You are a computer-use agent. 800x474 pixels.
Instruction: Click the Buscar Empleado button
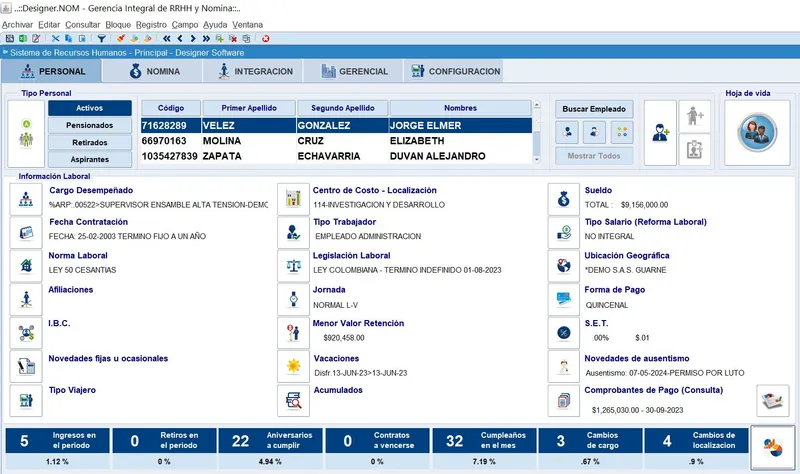click(x=594, y=109)
